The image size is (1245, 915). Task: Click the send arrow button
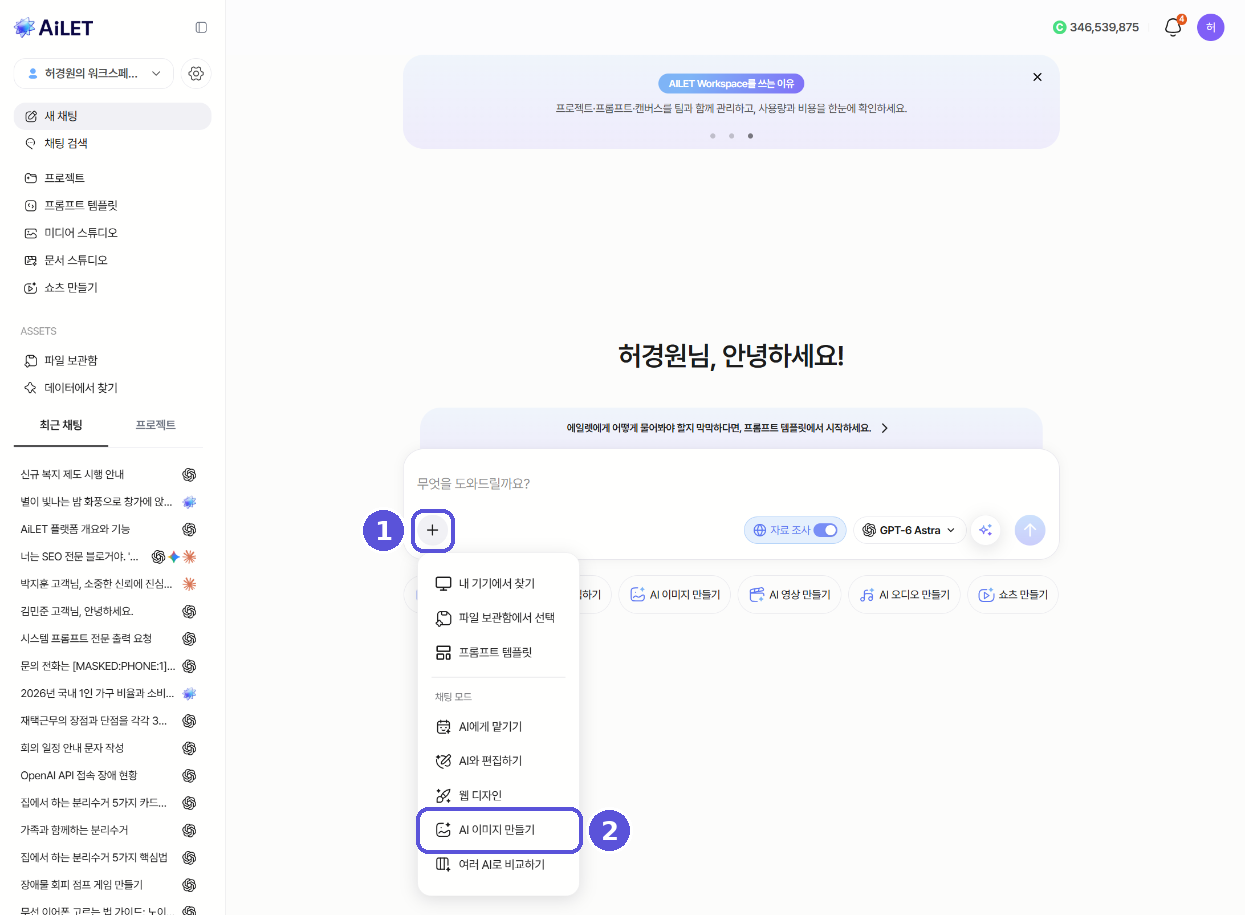[x=1030, y=530]
